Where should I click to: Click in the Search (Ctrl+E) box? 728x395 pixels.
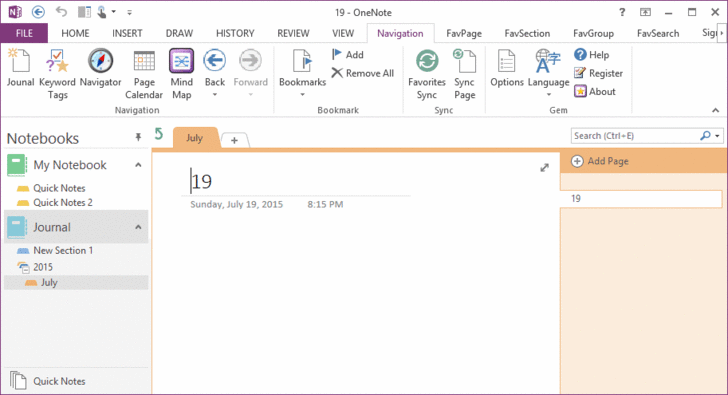pos(634,136)
